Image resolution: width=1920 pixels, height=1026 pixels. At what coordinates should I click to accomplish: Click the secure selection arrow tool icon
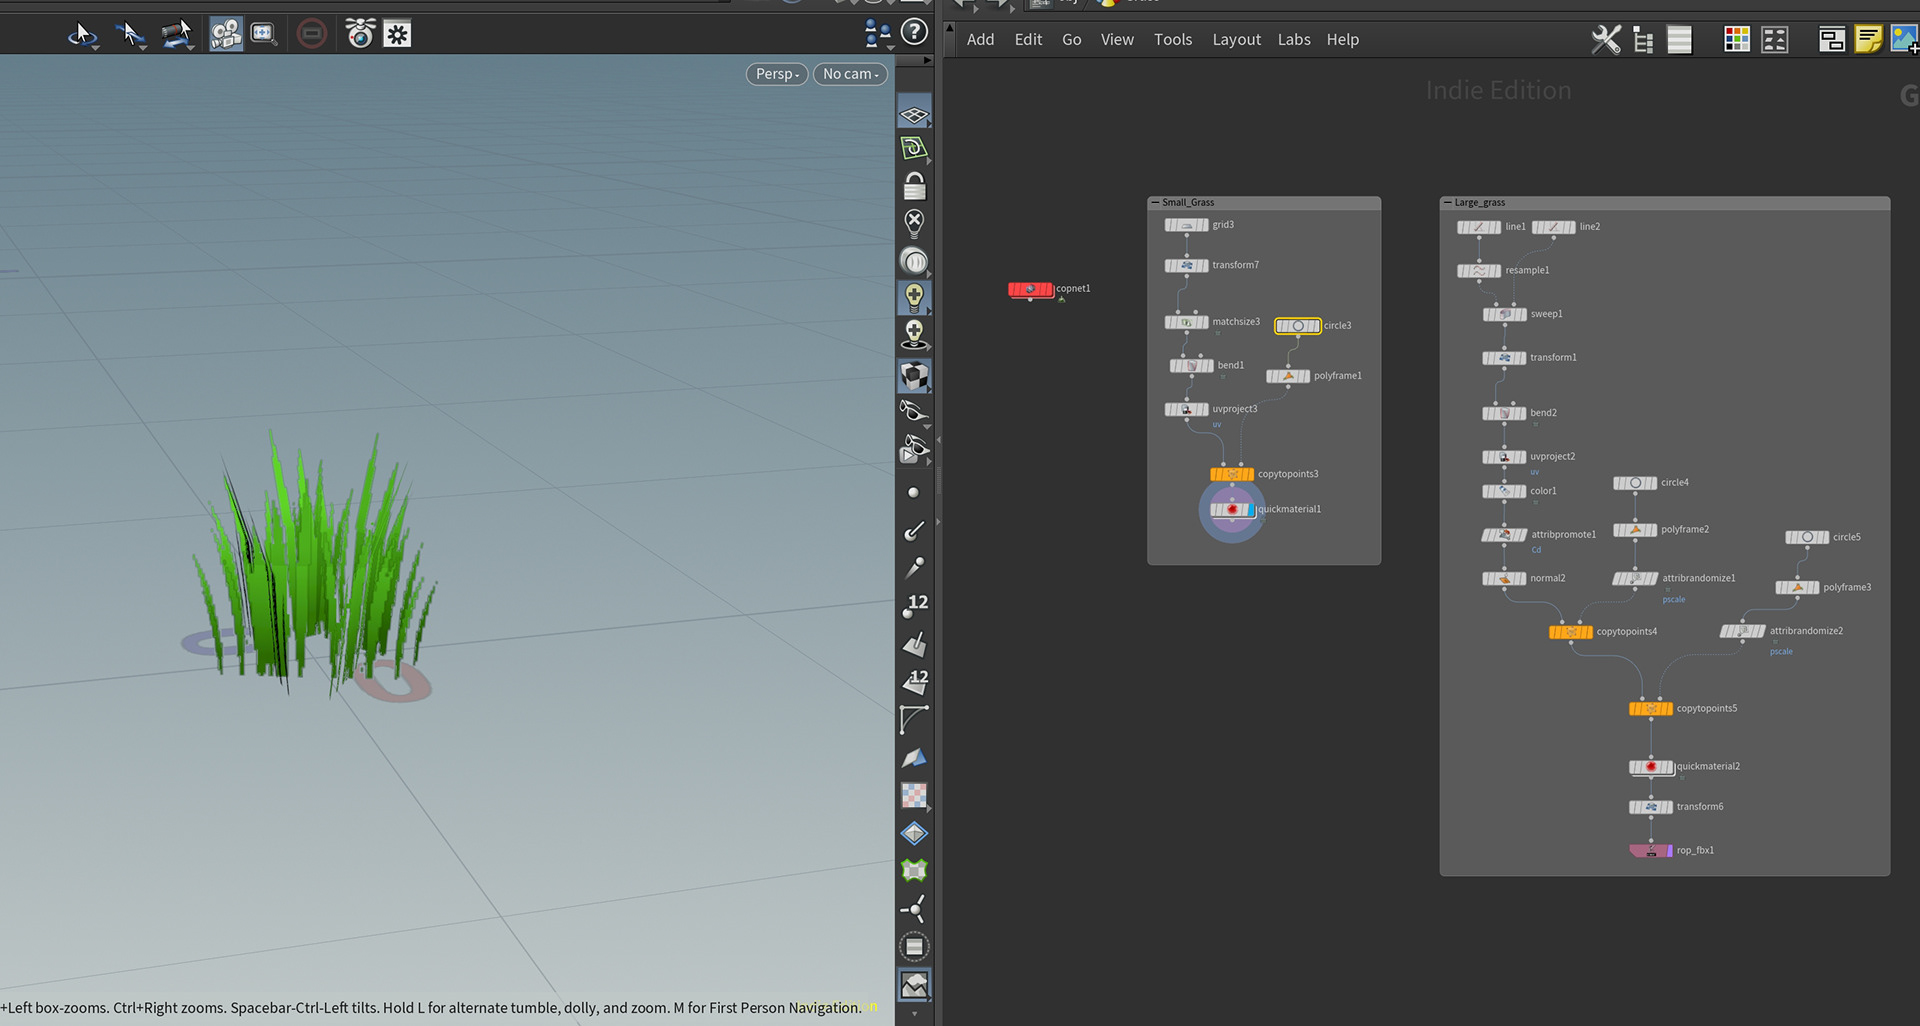129,33
